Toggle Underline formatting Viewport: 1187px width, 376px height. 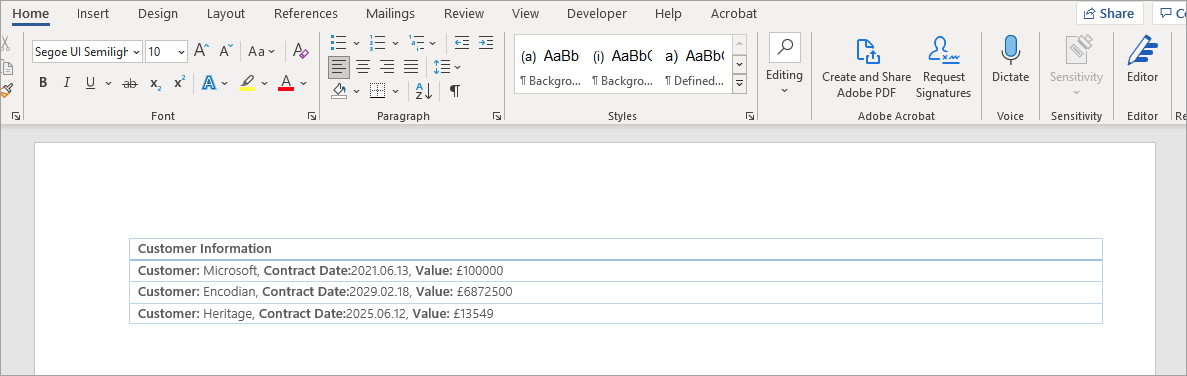90,83
